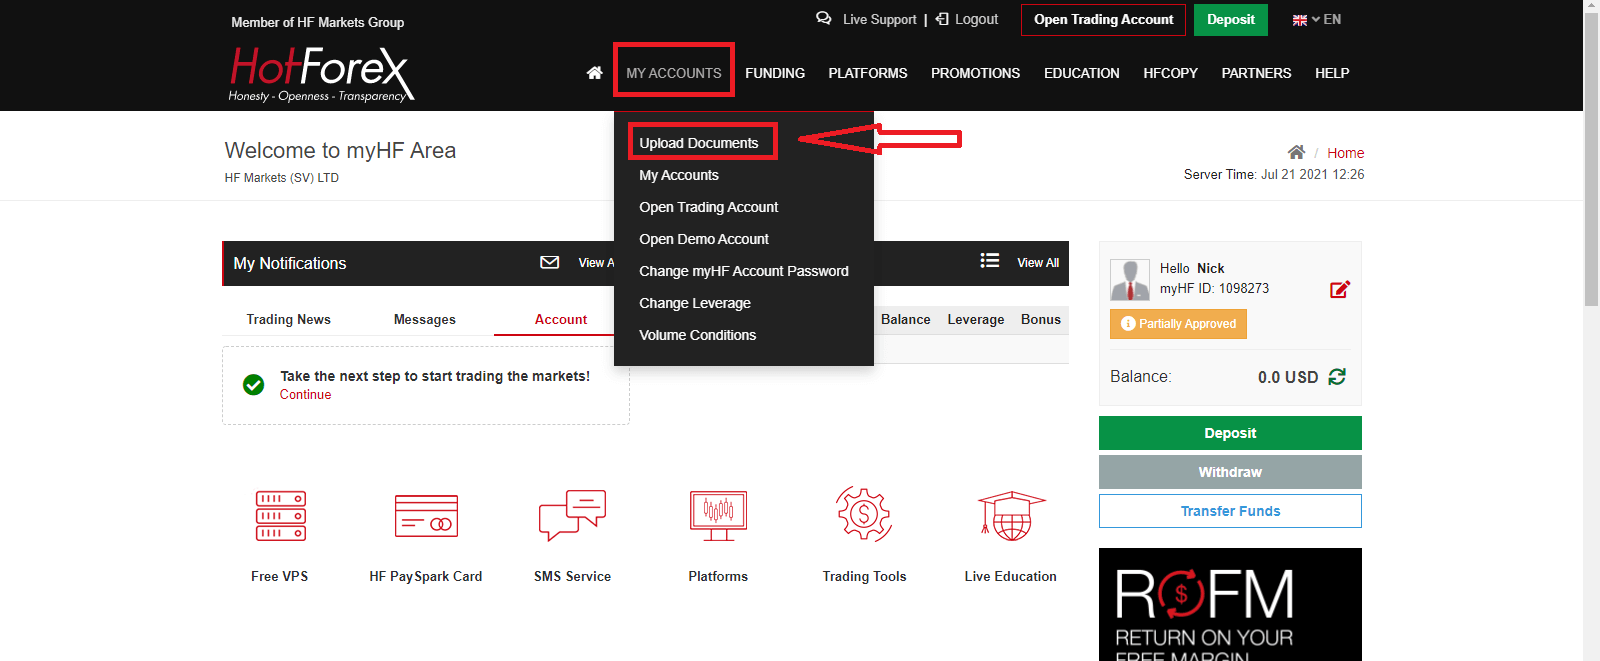Image resolution: width=1600 pixels, height=661 pixels.
Task: Open the MY ACCOUNTS menu
Action: [674, 73]
